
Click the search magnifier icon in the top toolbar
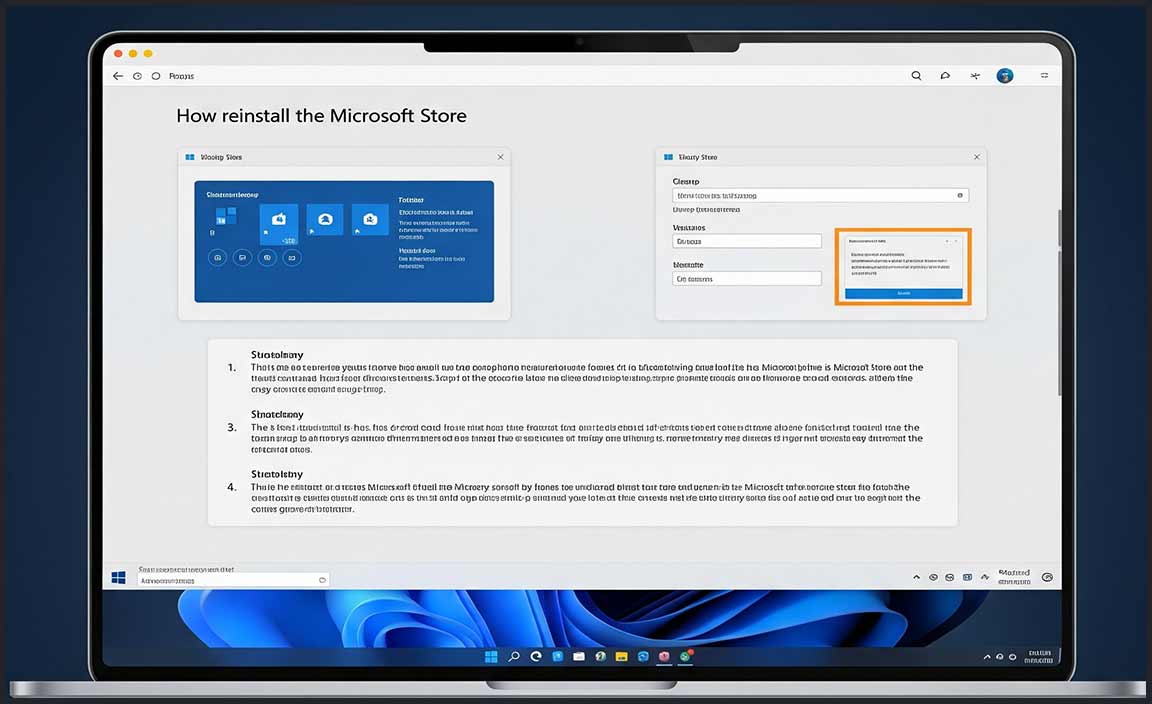click(916, 76)
